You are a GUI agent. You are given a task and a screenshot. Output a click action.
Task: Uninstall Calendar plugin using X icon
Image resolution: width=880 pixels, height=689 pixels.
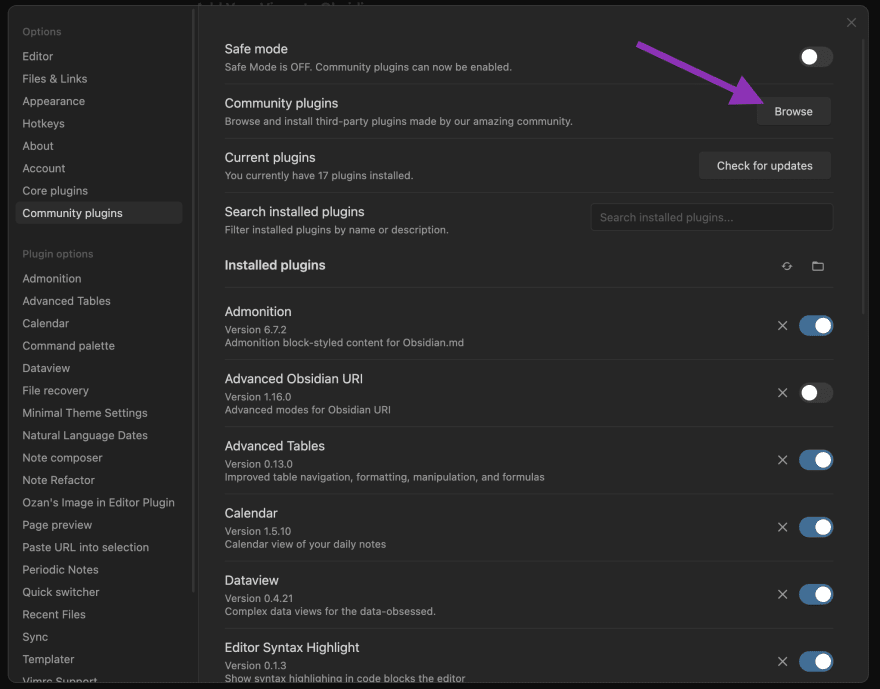782,527
